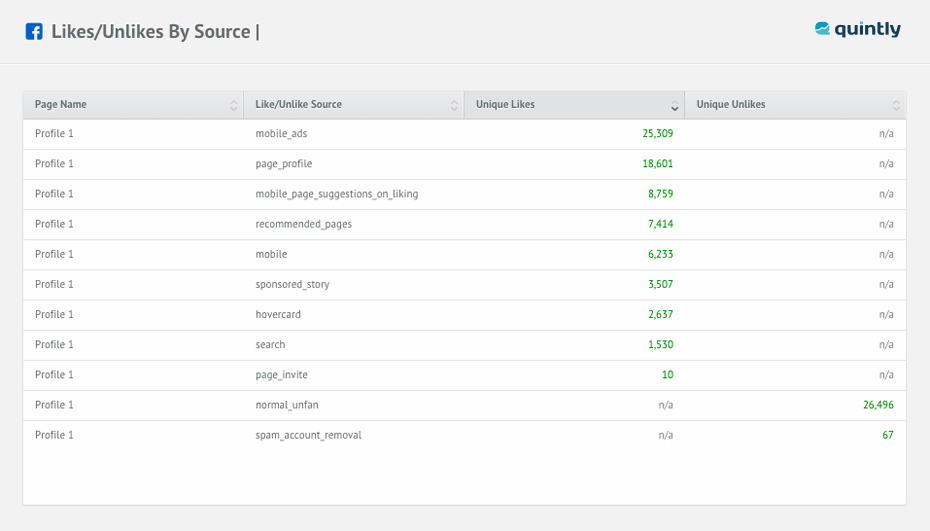
Task: Click the quintly logo
Action: (858, 29)
